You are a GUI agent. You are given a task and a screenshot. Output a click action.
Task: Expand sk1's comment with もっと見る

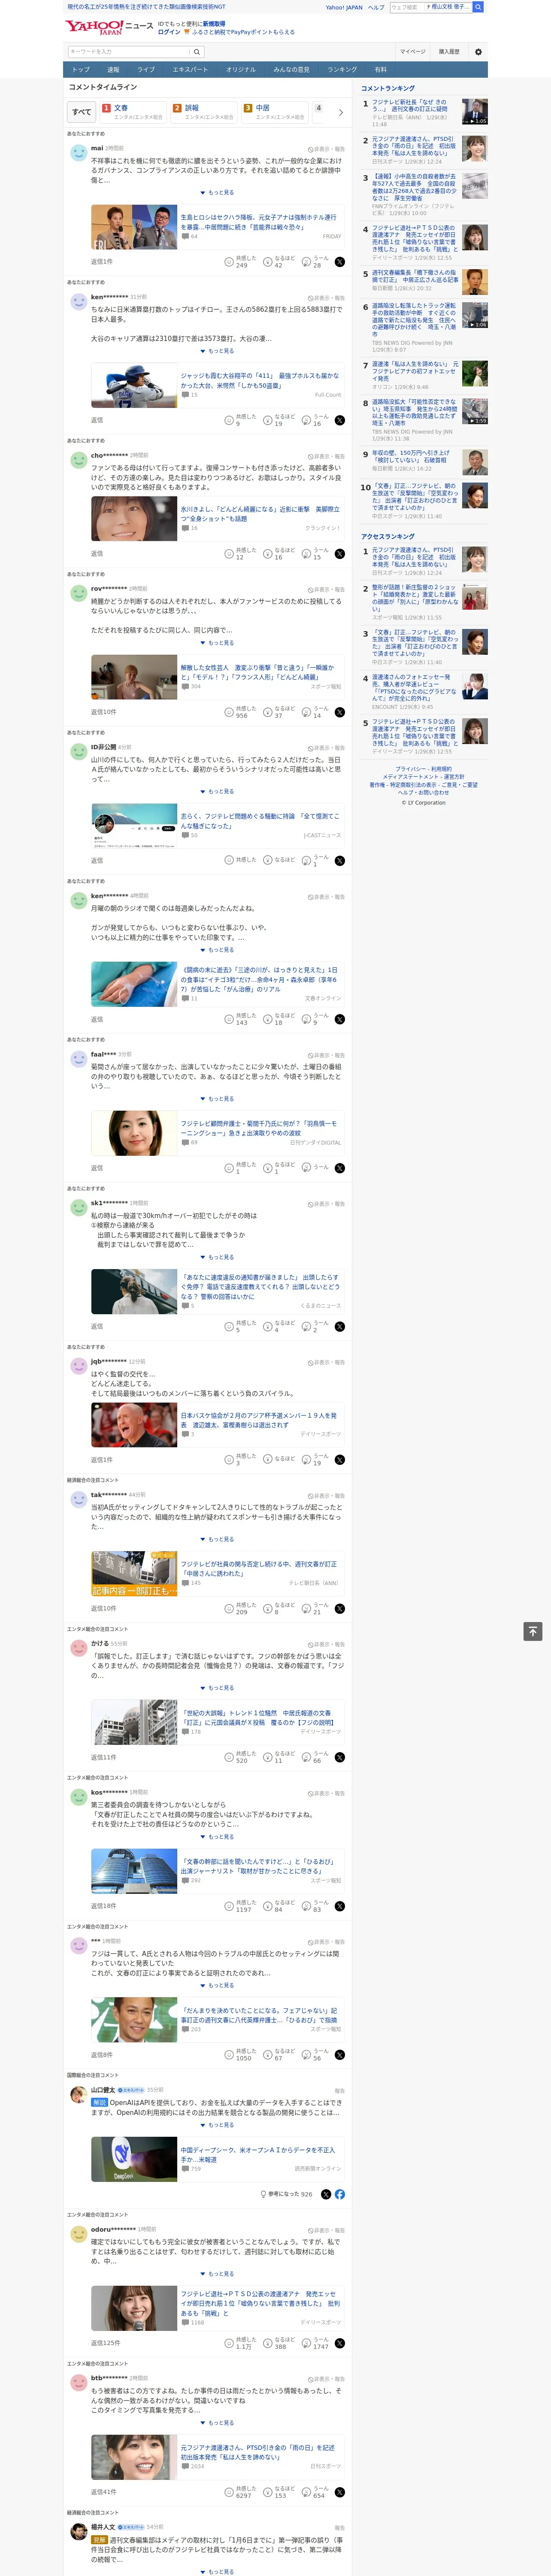point(217,1257)
